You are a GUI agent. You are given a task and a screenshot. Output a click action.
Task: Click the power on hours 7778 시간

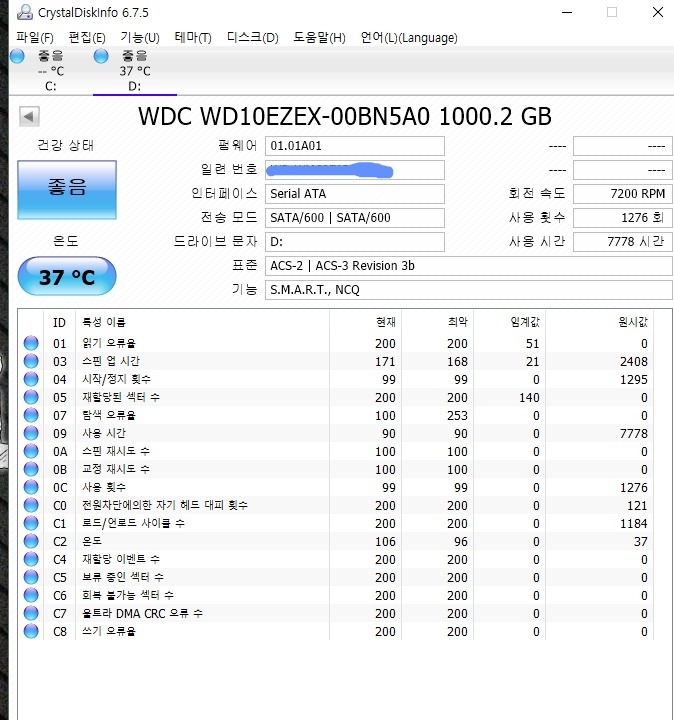(623, 242)
